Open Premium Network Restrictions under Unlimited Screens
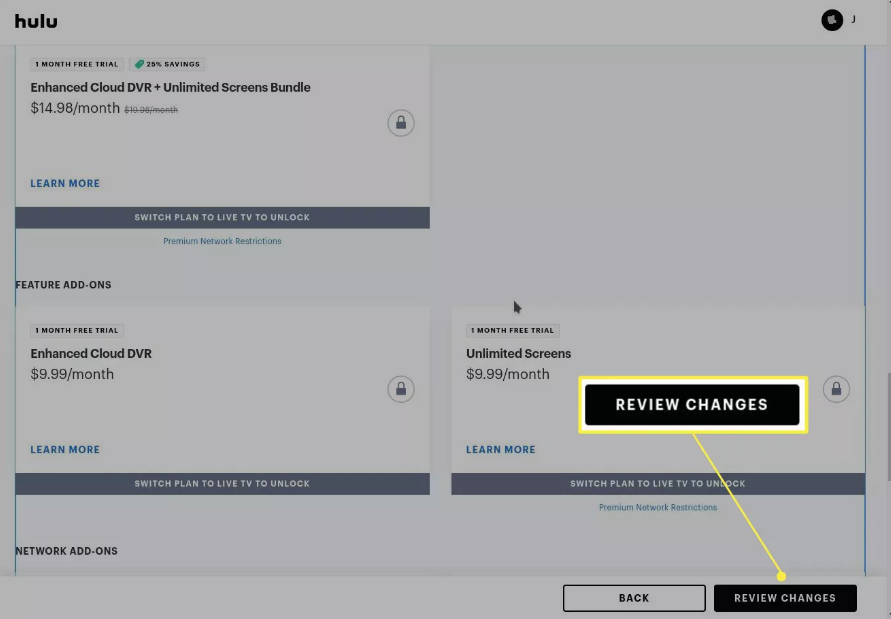Image resolution: width=891 pixels, height=619 pixels. (658, 507)
